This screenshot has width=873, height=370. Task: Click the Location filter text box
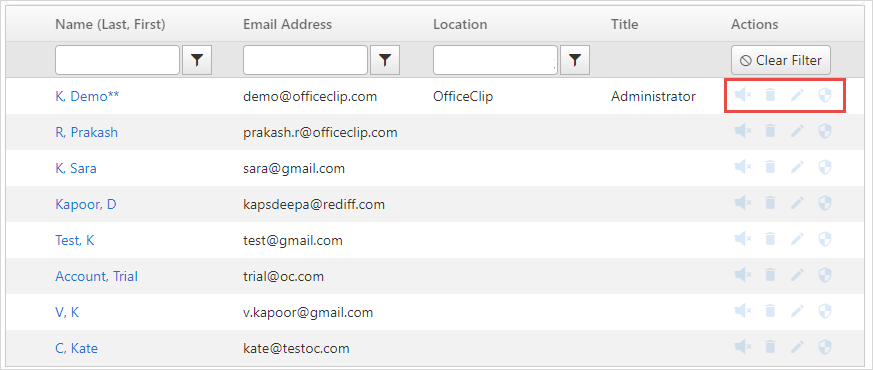tap(496, 60)
